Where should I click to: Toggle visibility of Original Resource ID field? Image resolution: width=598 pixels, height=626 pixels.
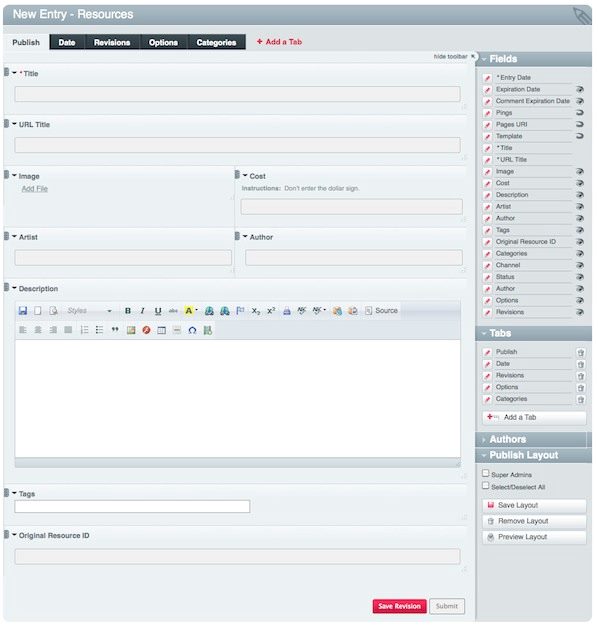580,242
